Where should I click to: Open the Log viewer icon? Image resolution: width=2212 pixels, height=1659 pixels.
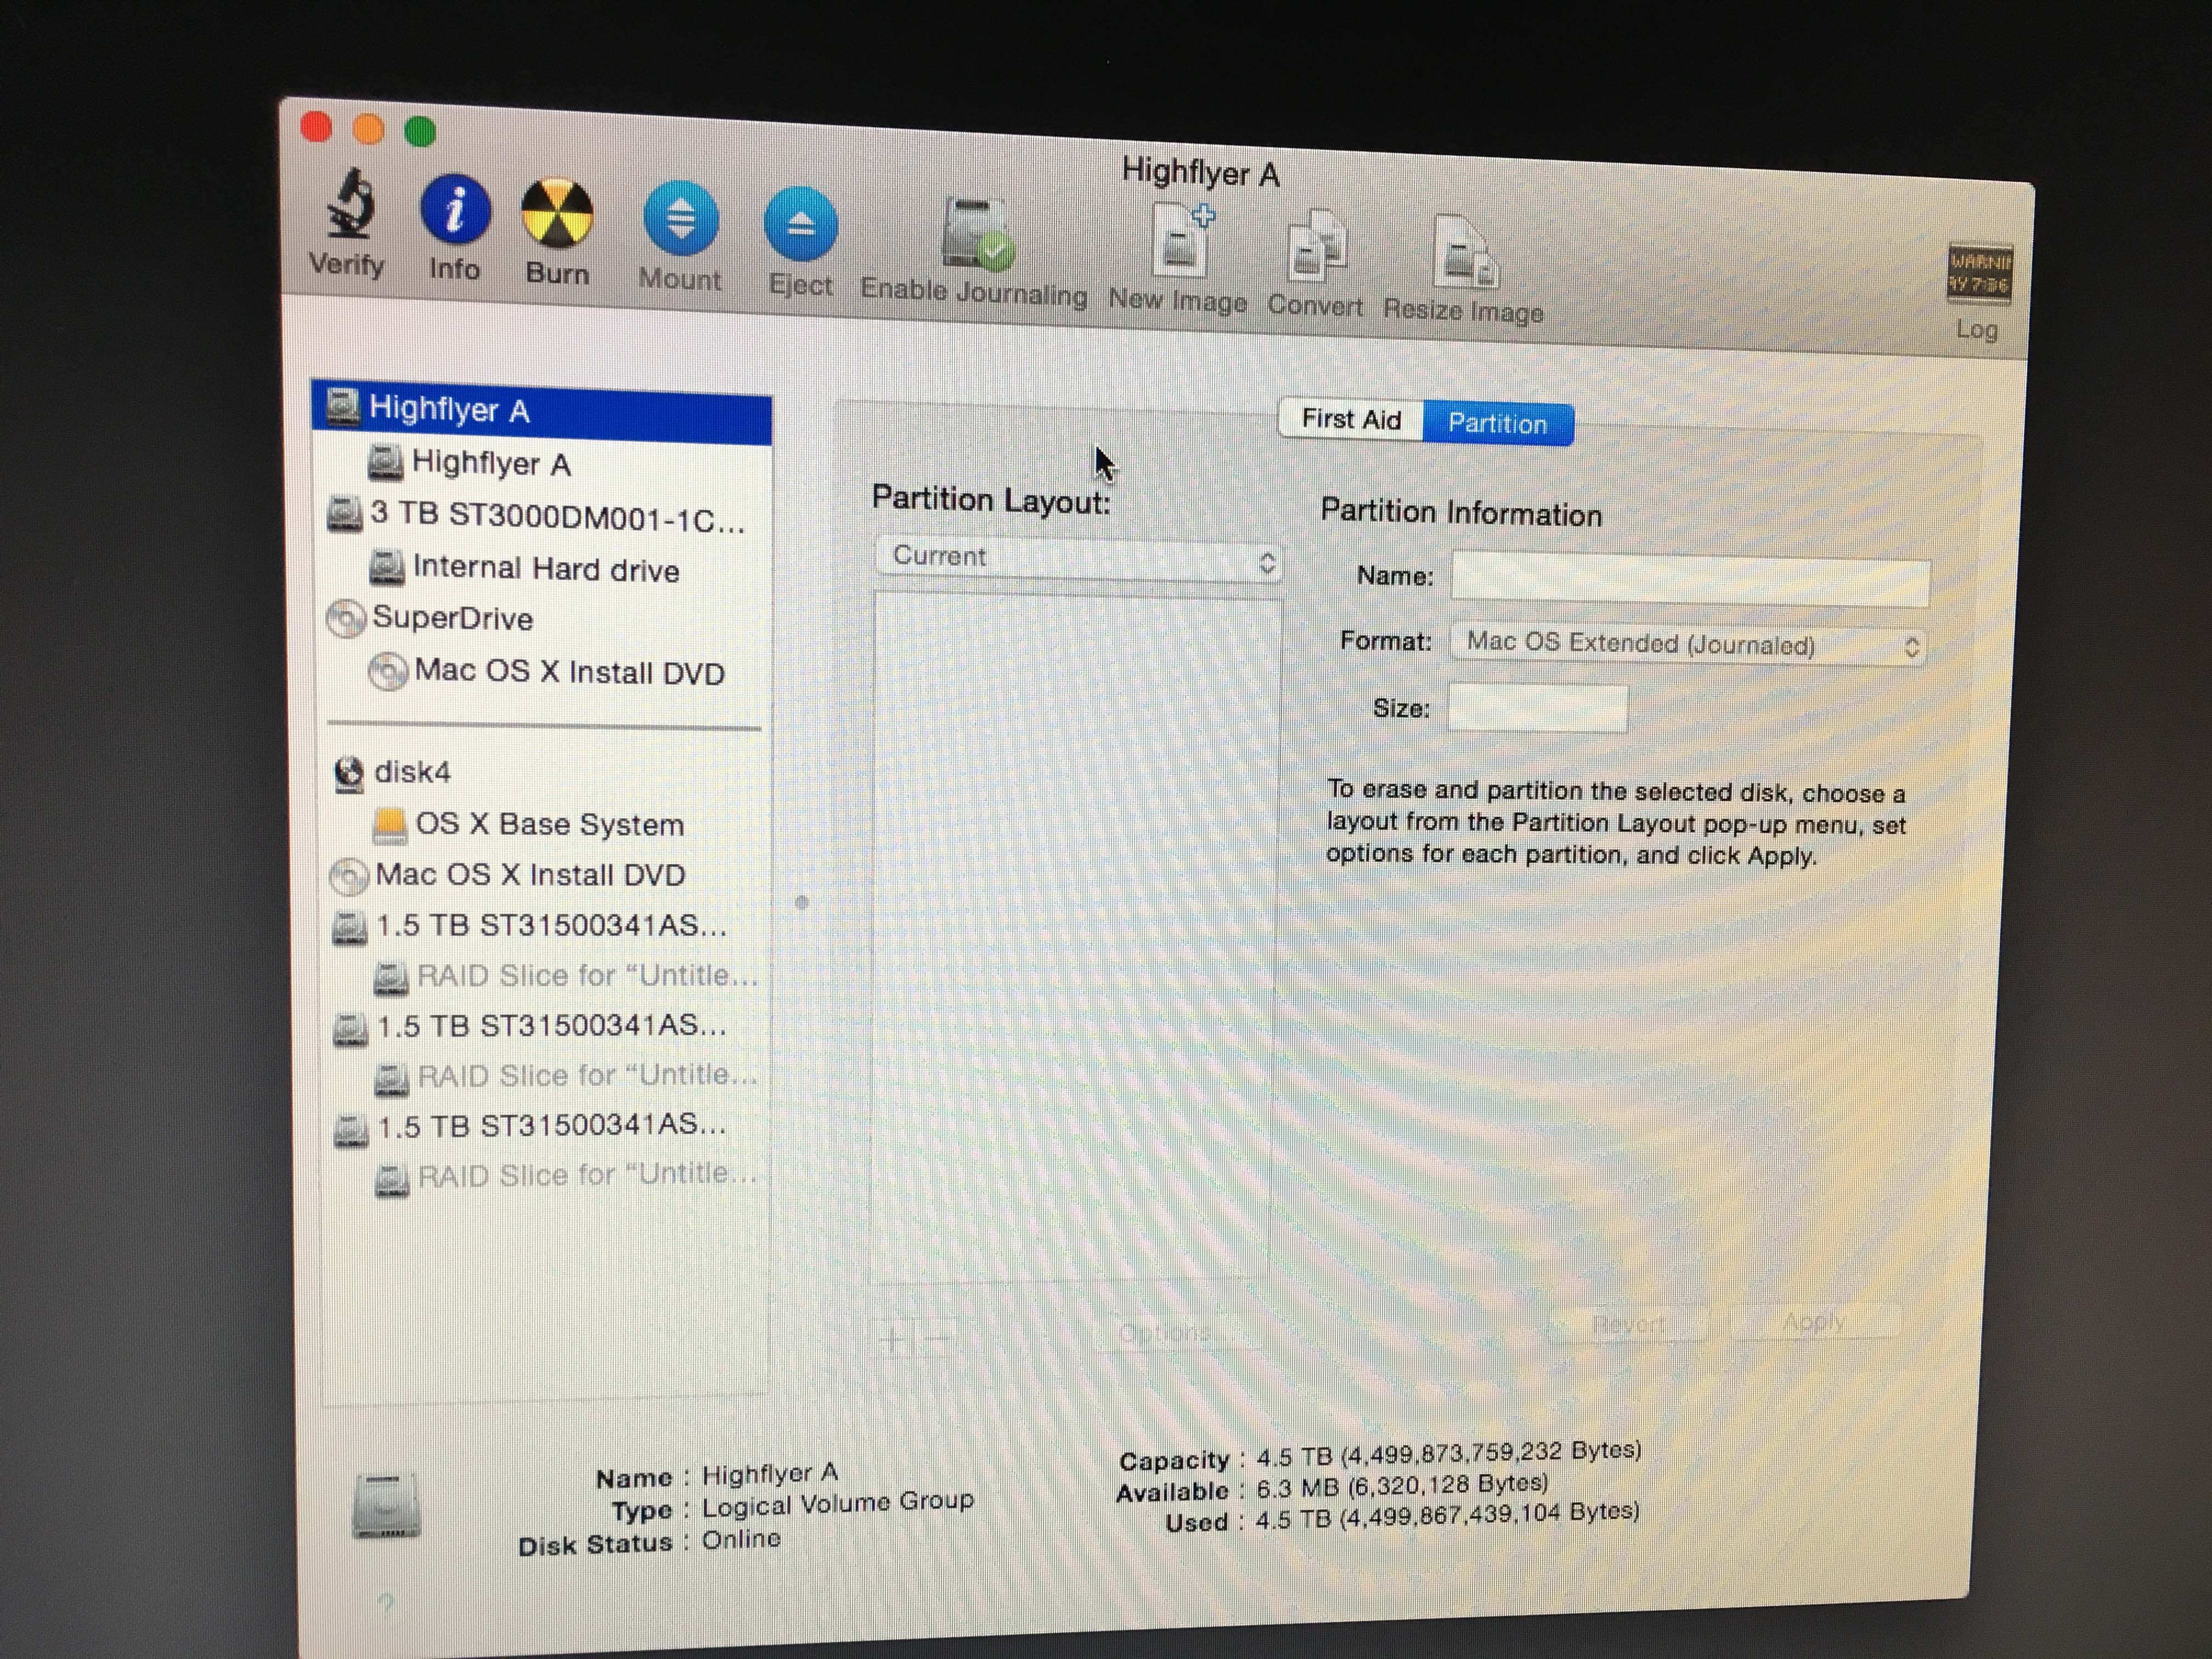tap(1979, 273)
